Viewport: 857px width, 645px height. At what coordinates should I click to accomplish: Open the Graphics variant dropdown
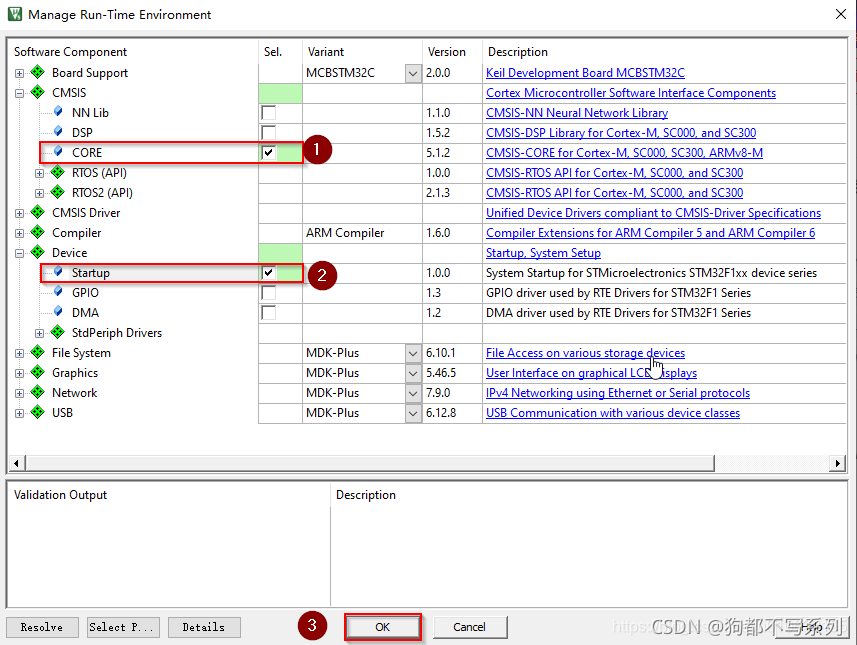[x=413, y=373]
